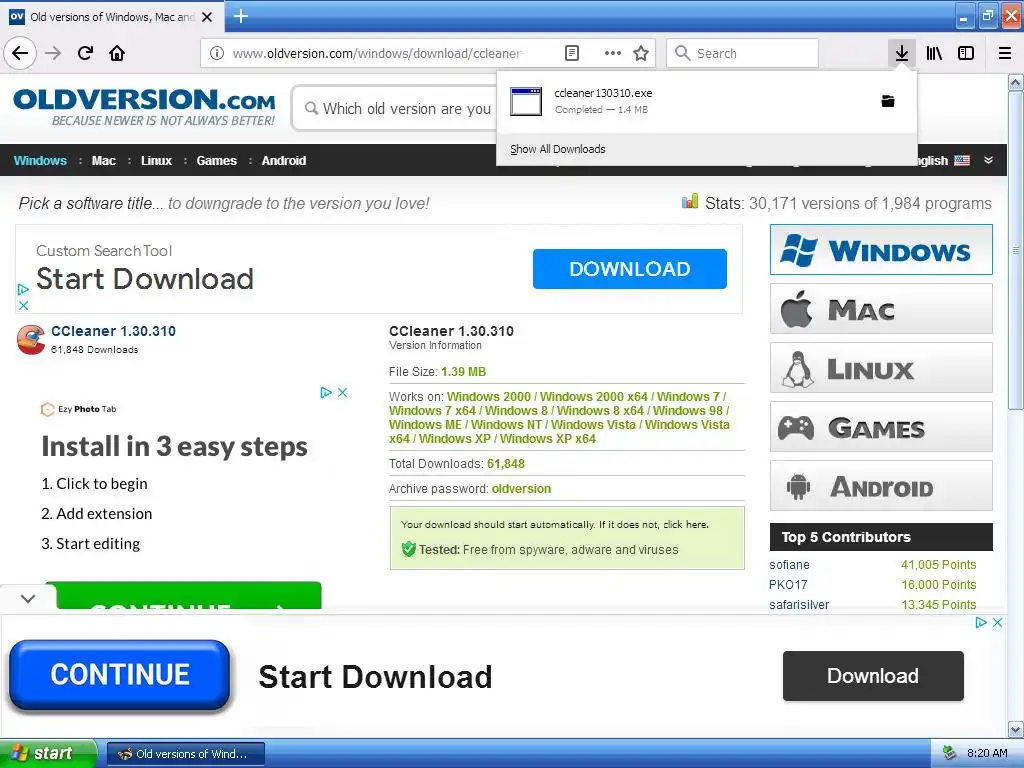
Task: Close the Custom Search Tool ad
Action: [24, 305]
